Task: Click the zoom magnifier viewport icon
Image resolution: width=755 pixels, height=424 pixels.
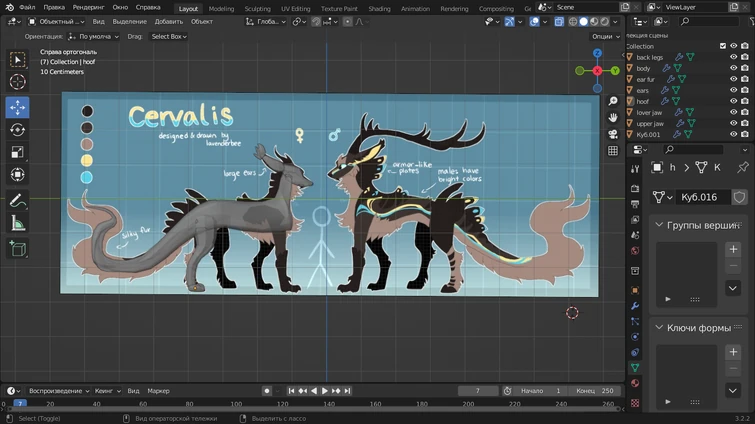Action: [613, 101]
